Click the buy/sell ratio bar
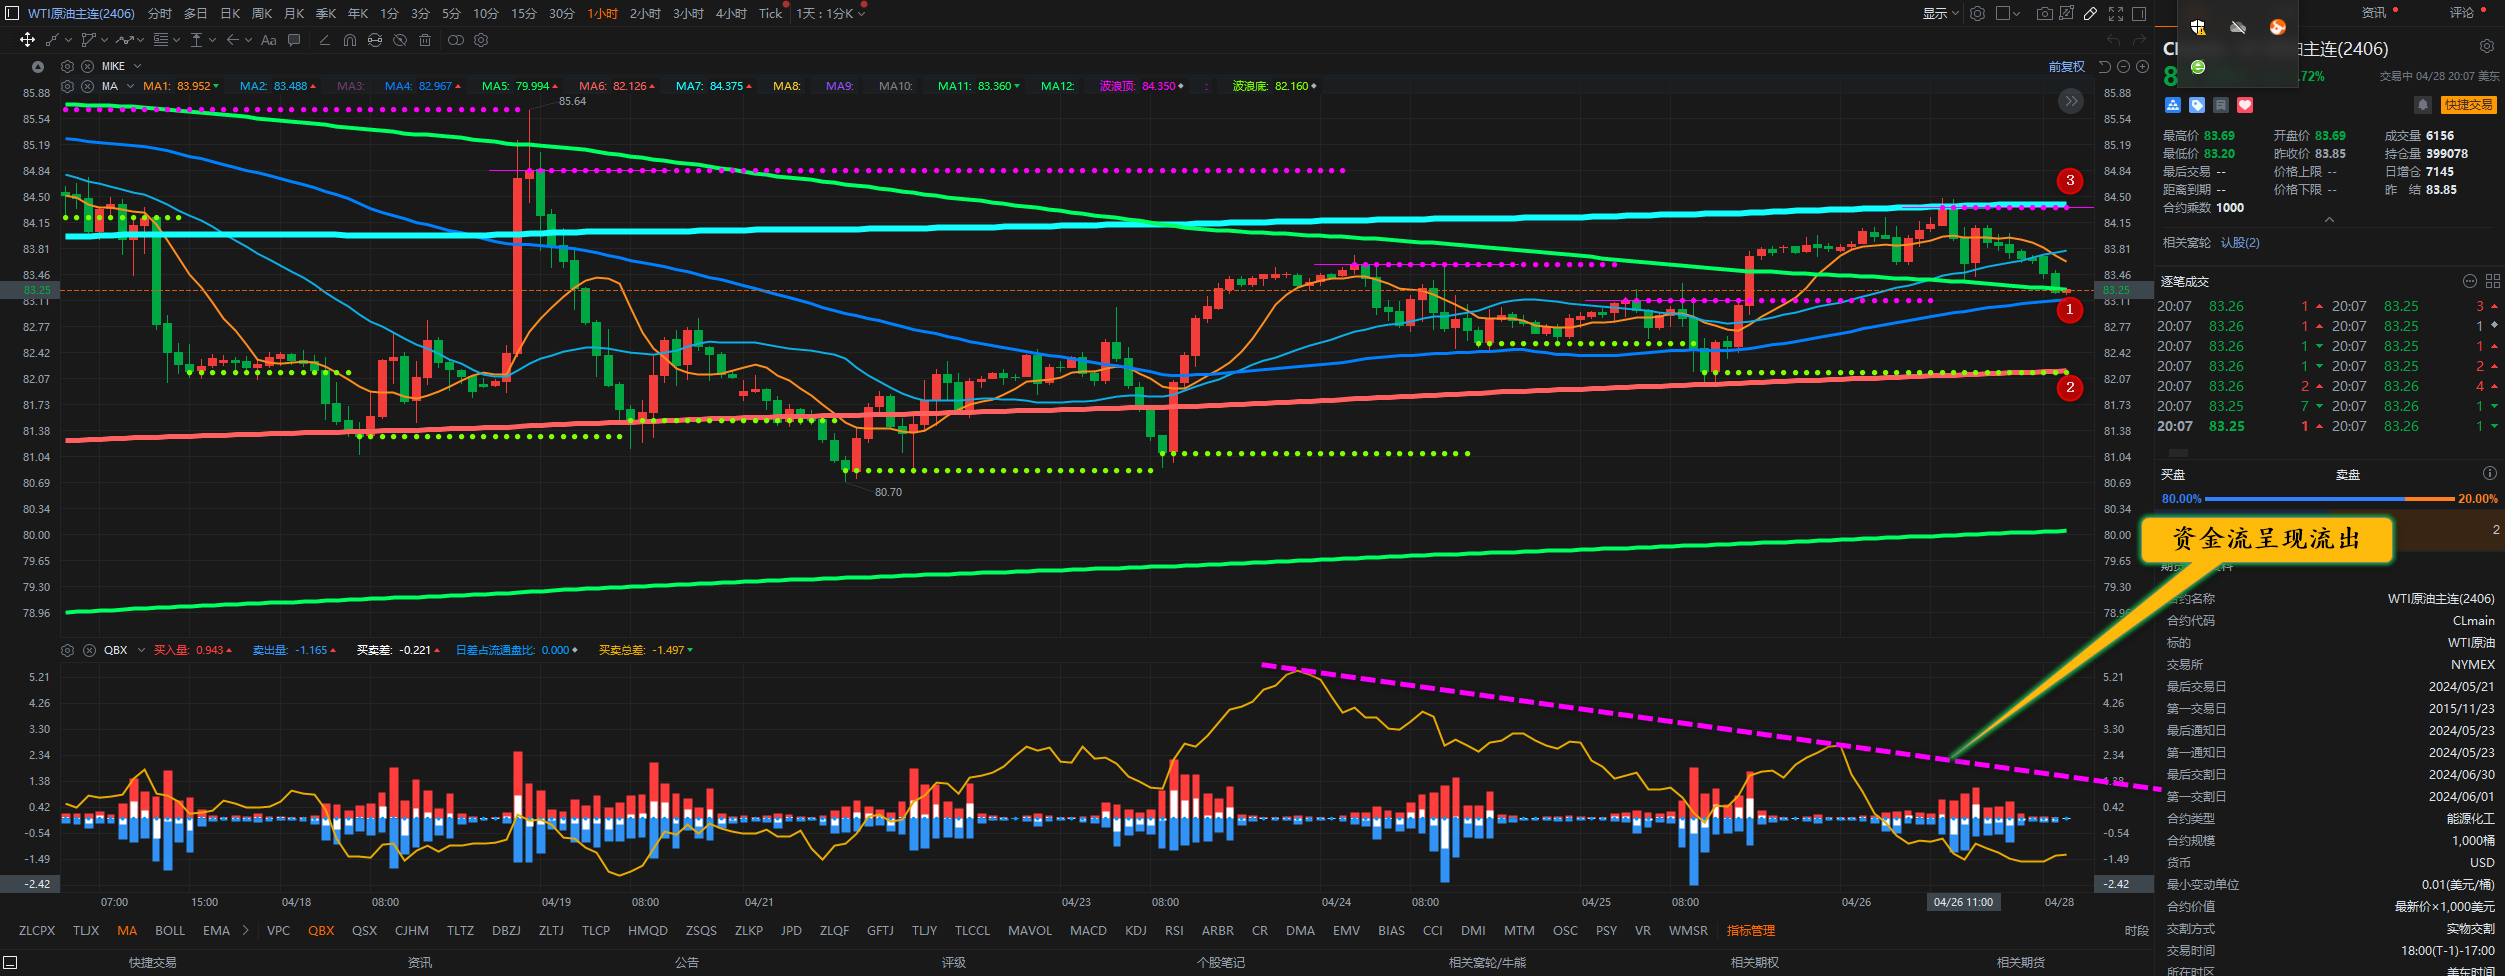2505x976 pixels. pos(2329,498)
